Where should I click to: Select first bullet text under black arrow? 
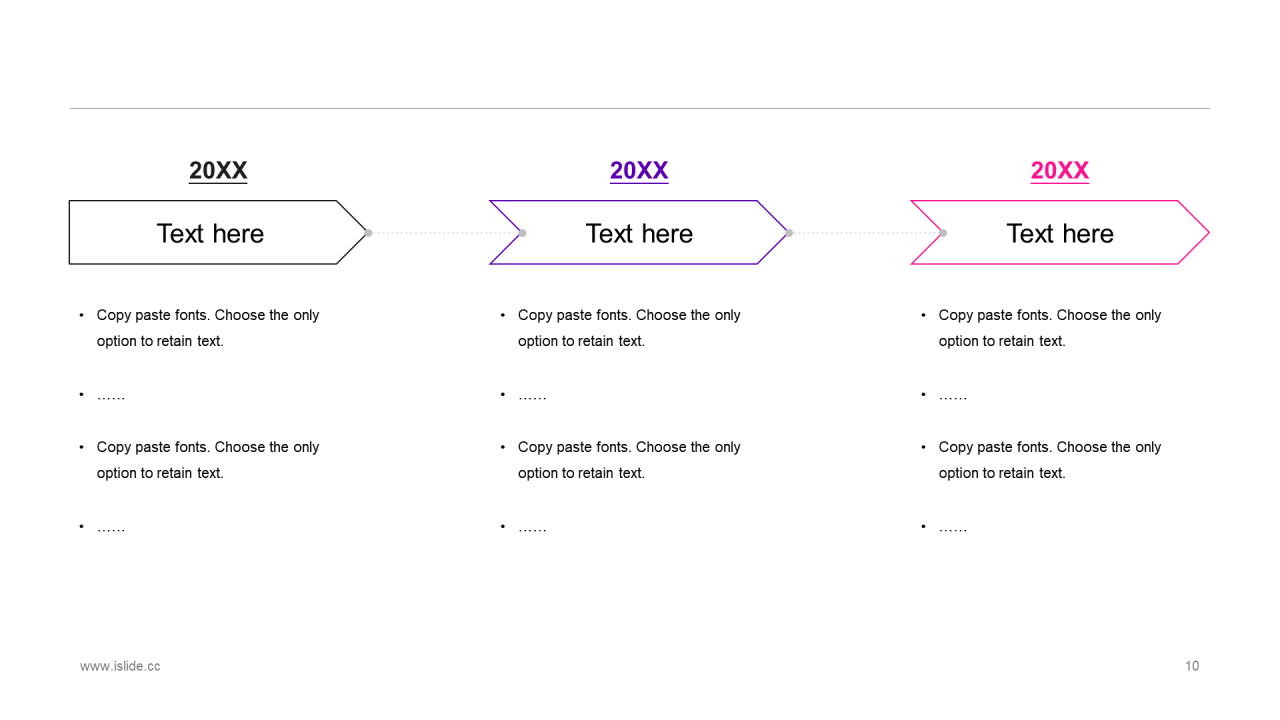tap(208, 328)
